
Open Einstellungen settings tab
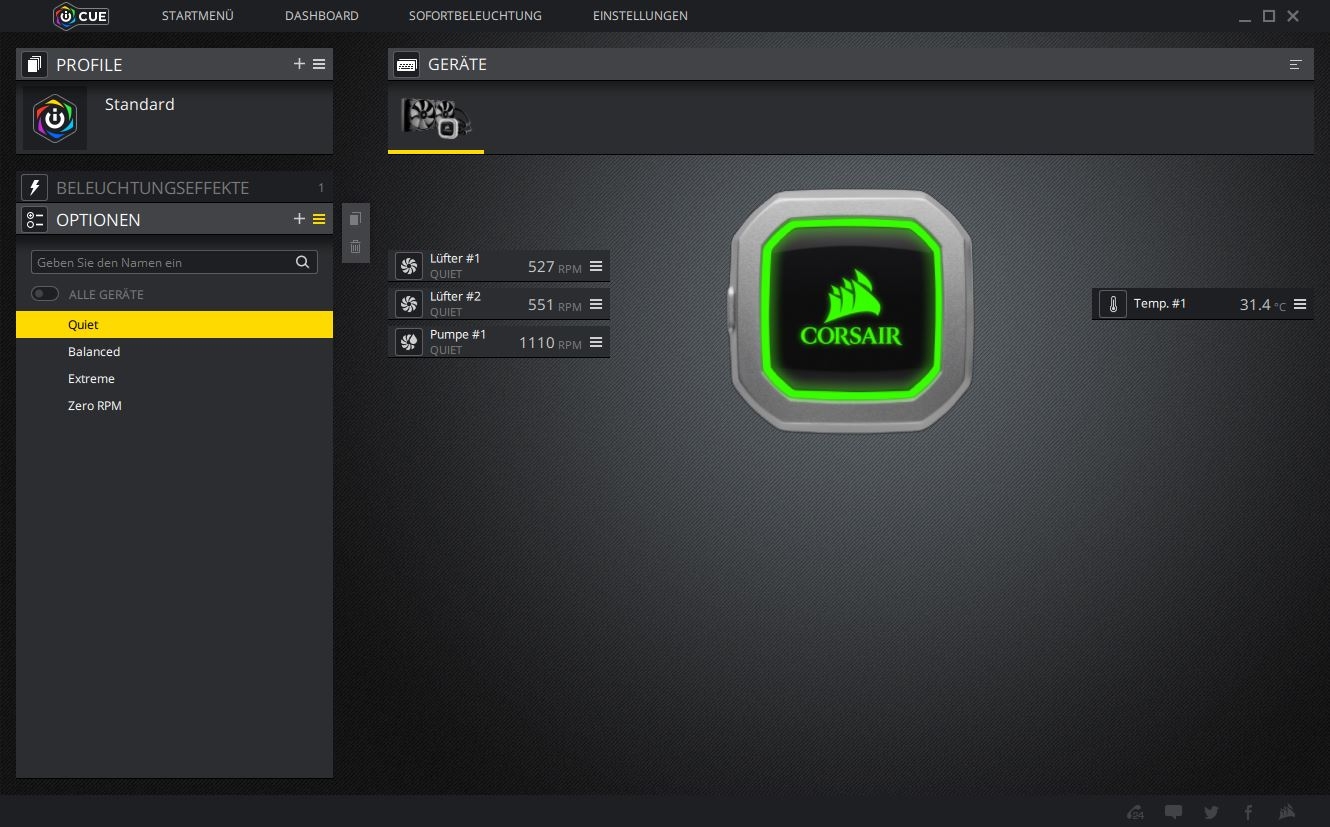coord(640,16)
